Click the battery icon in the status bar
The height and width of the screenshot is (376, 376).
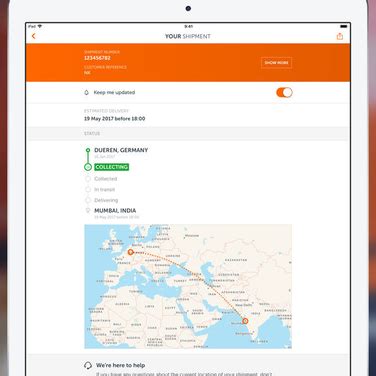[x=344, y=26]
